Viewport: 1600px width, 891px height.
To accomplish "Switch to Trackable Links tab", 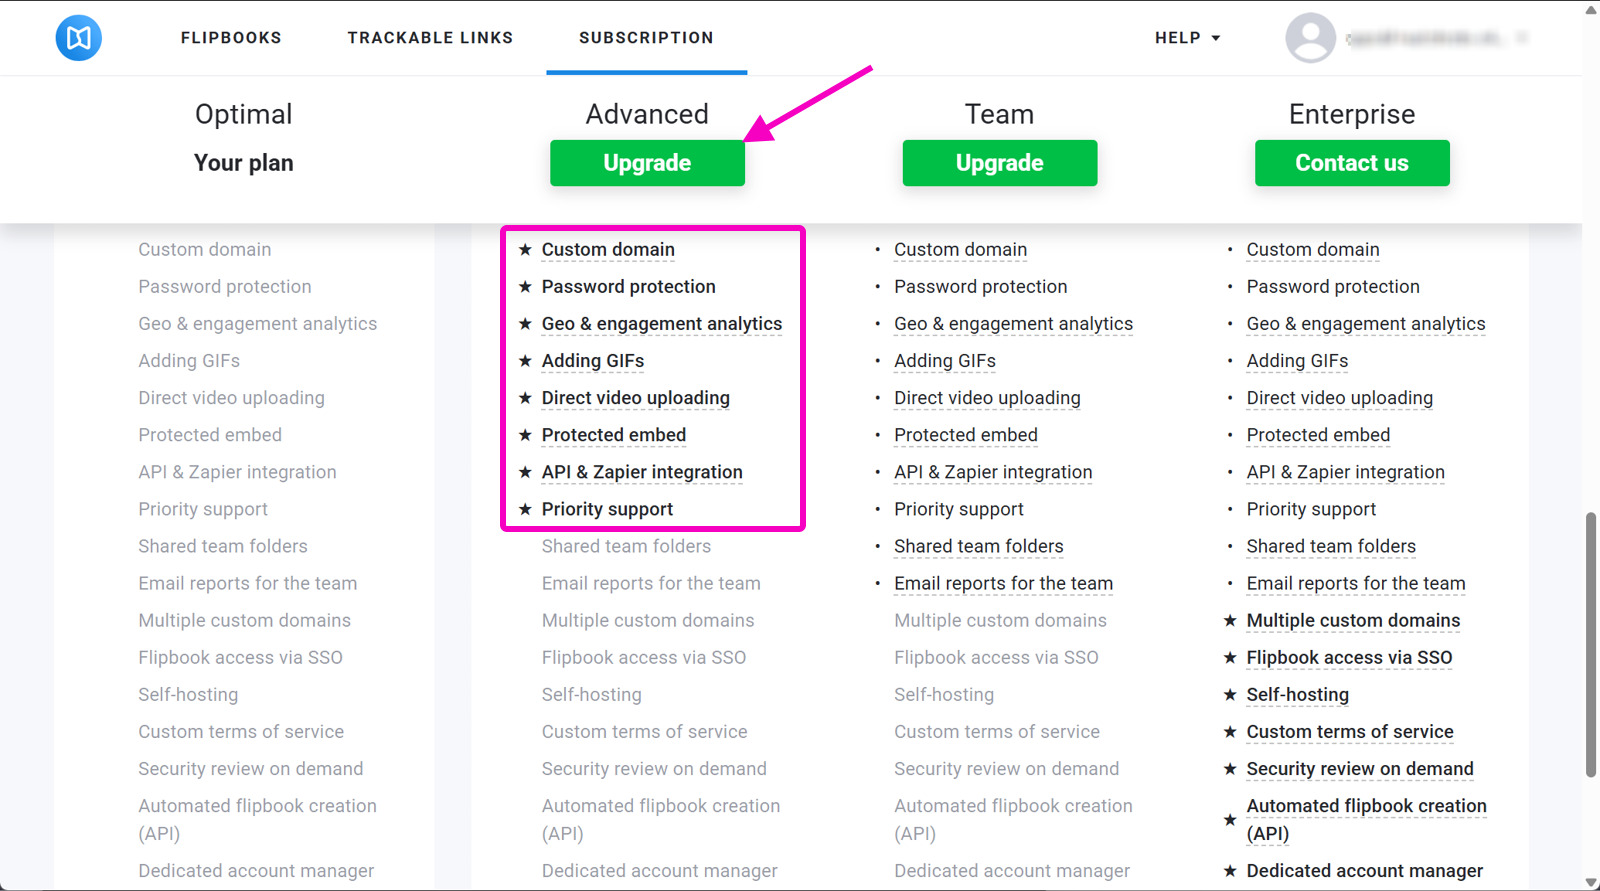I will (430, 38).
